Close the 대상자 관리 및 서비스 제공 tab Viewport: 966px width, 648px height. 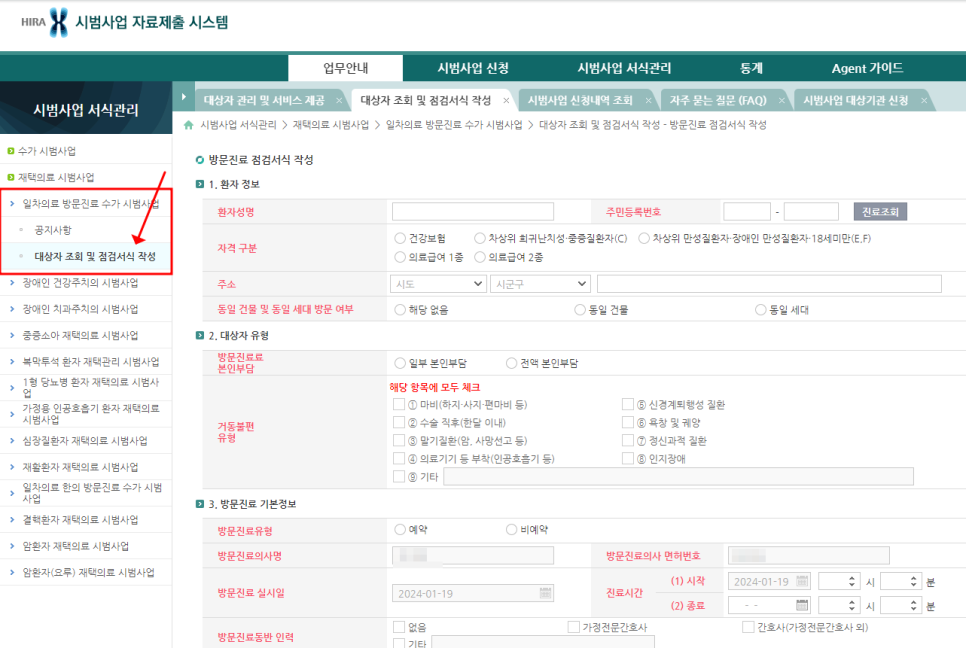coord(339,100)
